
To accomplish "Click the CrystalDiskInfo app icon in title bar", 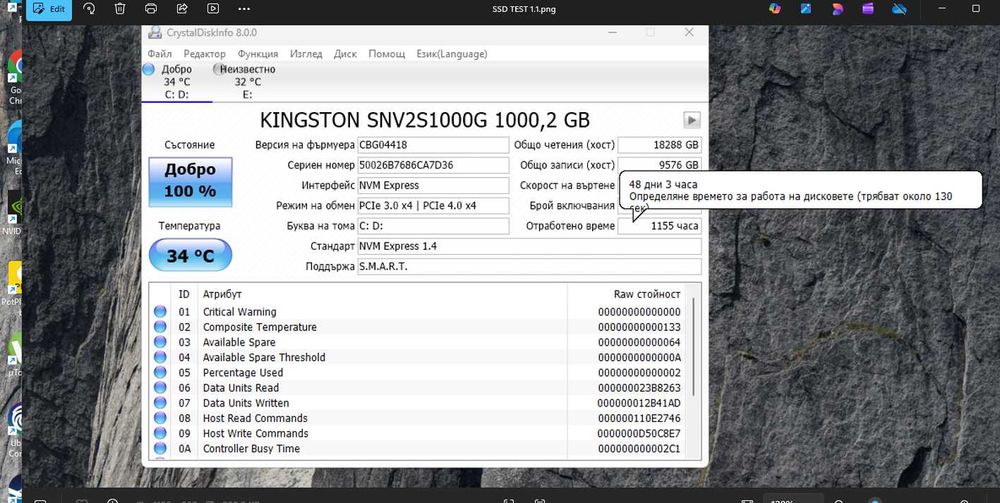I will tap(154, 33).
